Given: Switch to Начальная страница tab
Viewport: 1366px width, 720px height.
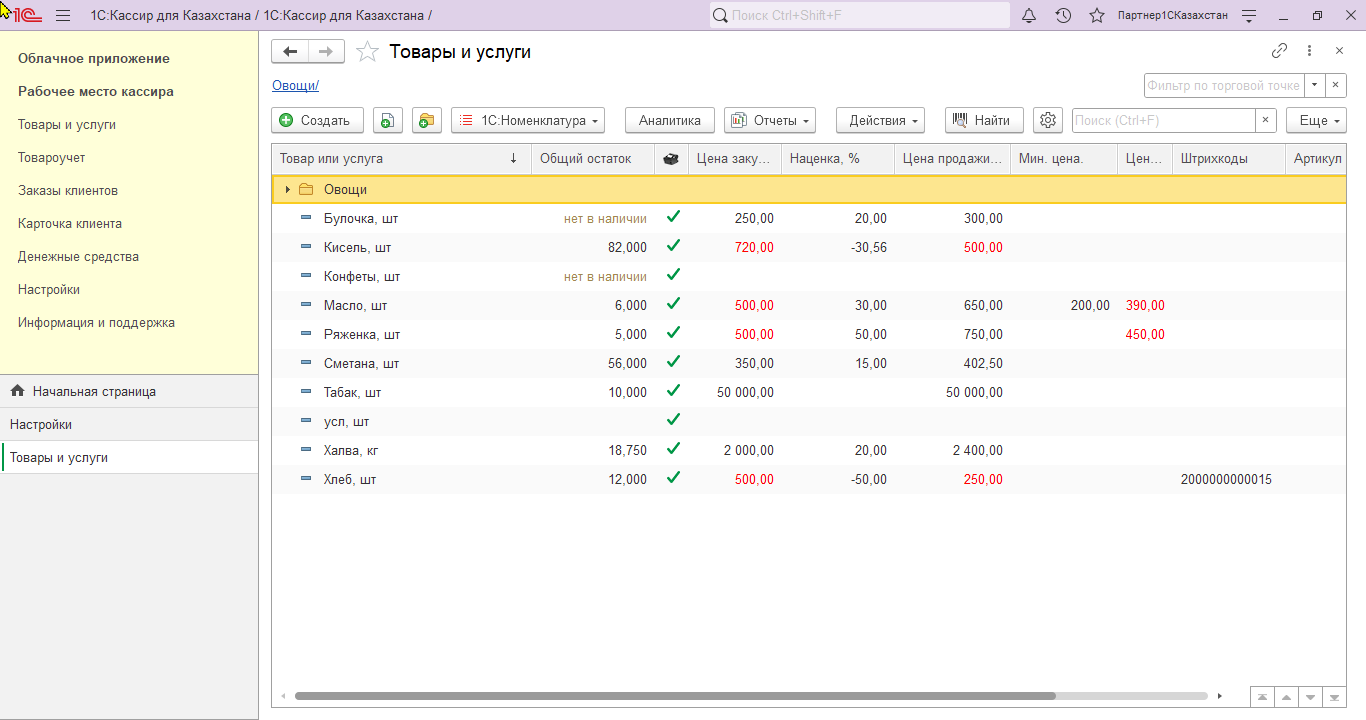Looking at the screenshot, I should tap(94, 392).
